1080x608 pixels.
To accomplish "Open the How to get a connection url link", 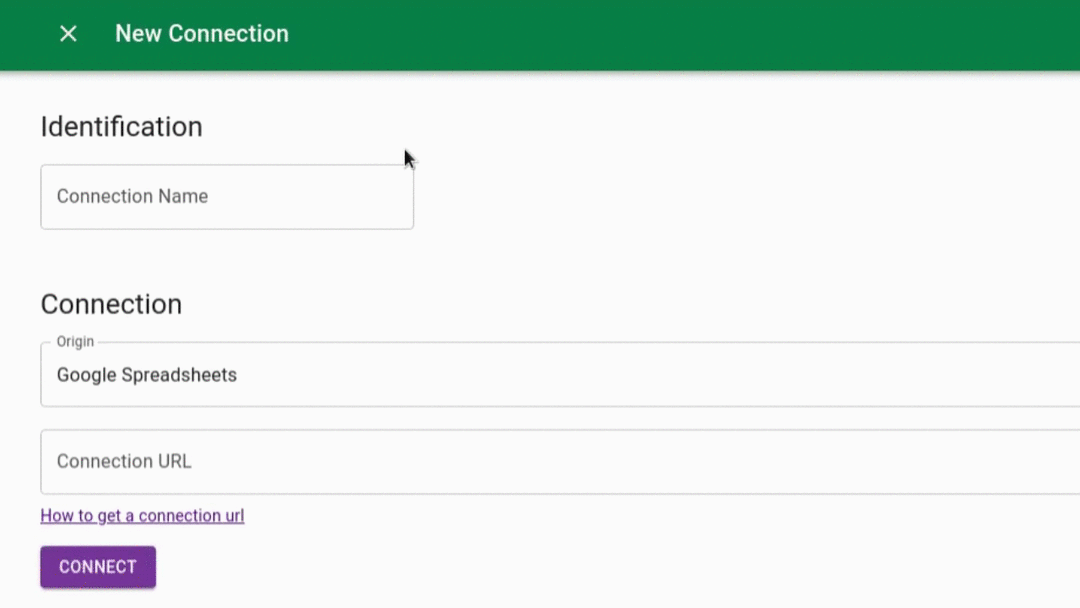I will [x=142, y=515].
